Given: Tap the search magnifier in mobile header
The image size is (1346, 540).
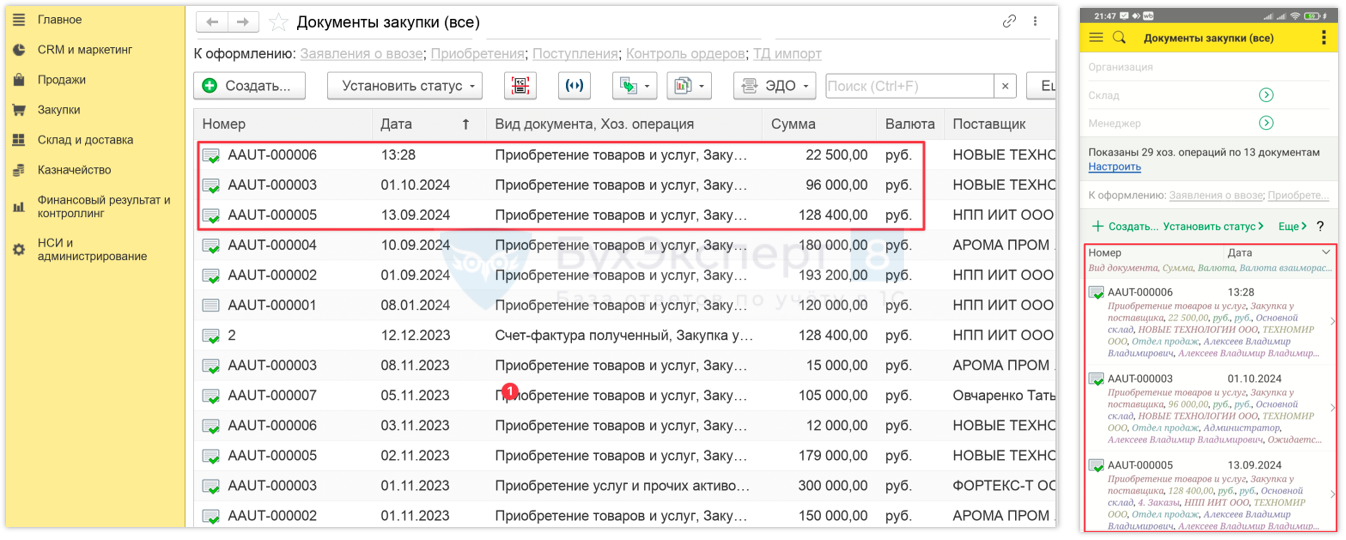Looking at the screenshot, I should [1119, 38].
